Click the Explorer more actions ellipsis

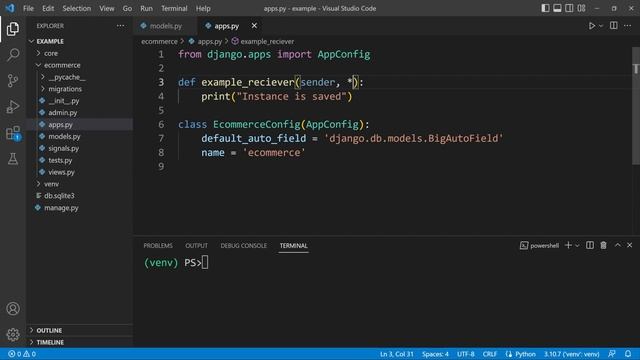pos(120,26)
